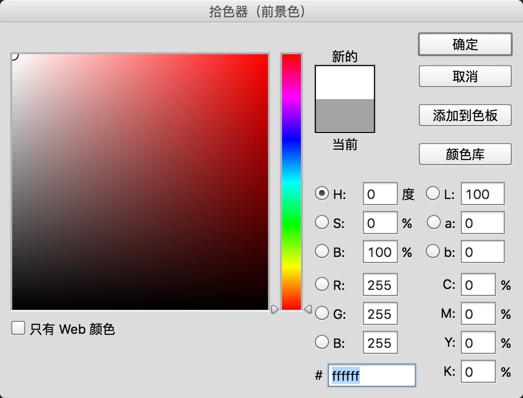Click the hex color code field
523x398 pixels.
pos(372,376)
